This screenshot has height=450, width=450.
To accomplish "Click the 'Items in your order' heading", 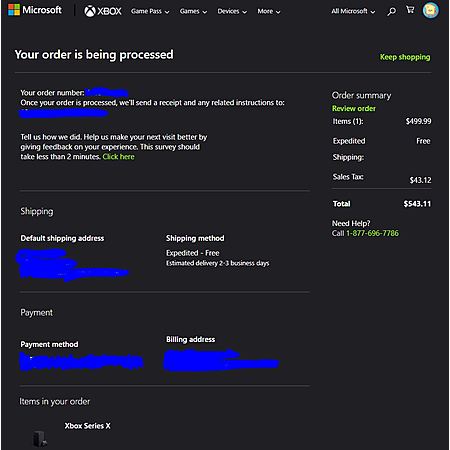I will point(55,401).
